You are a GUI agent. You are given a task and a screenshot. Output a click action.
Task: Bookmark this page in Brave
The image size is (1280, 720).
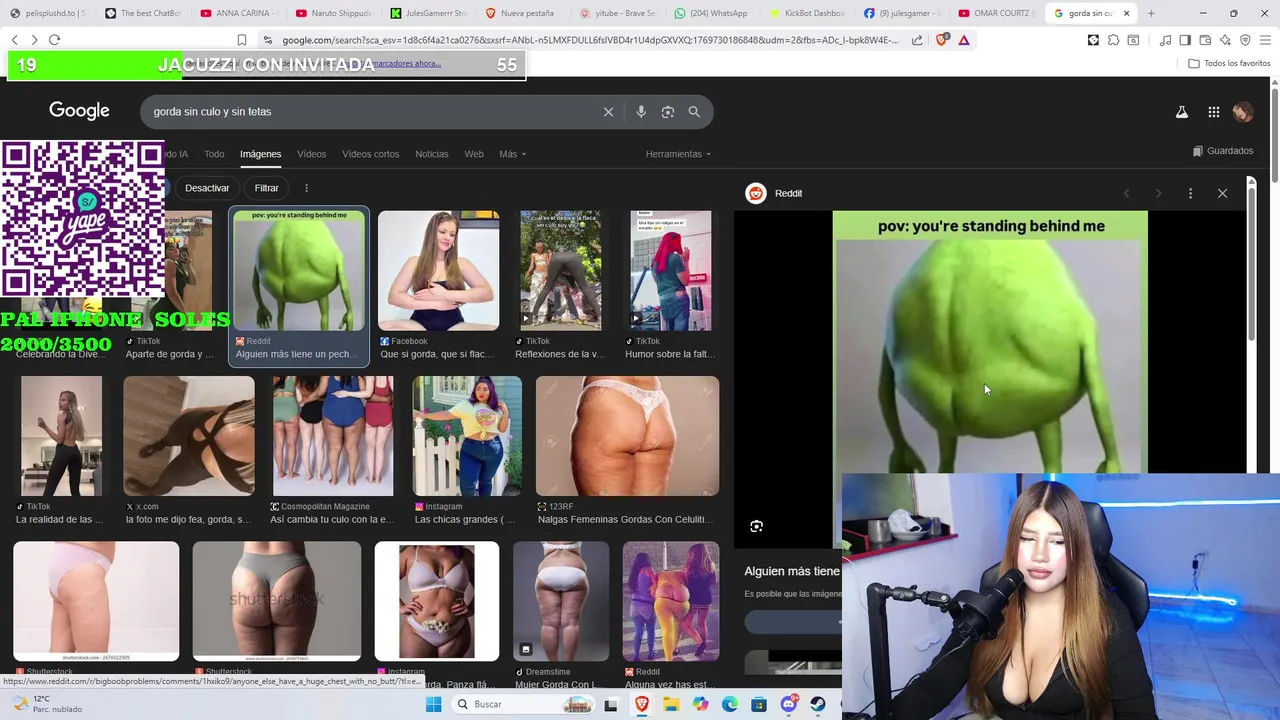242,40
